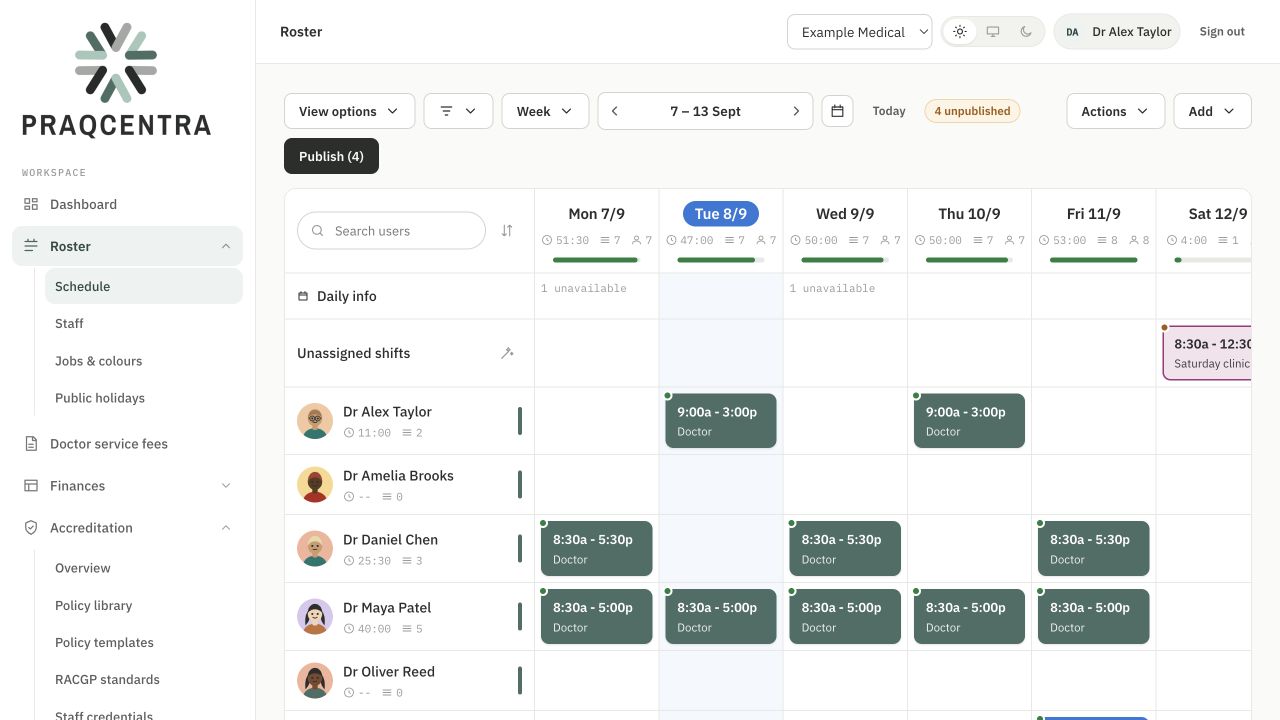The height and width of the screenshot is (720, 1280).
Task: Switch to light theme mode
Action: [x=960, y=32]
